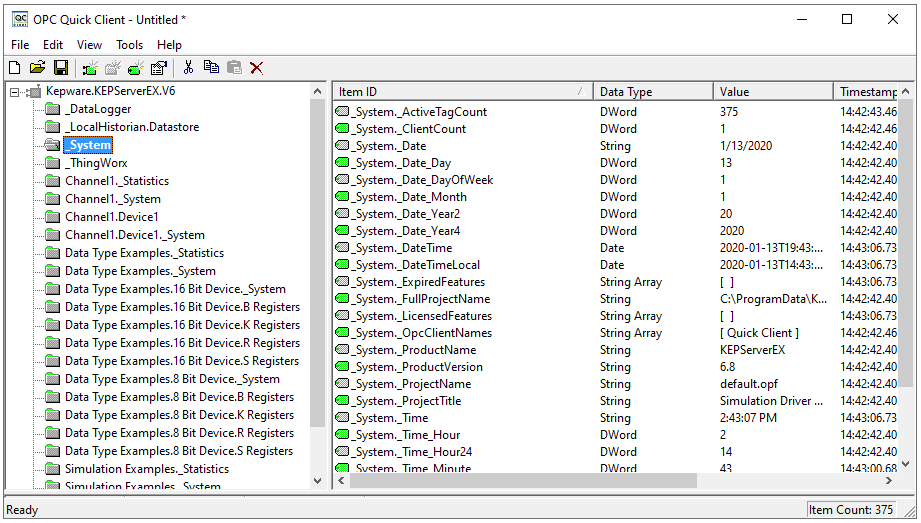The width and height of the screenshot is (921, 523).
Task: Click the Cut scissors icon
Action: (189, 68)
